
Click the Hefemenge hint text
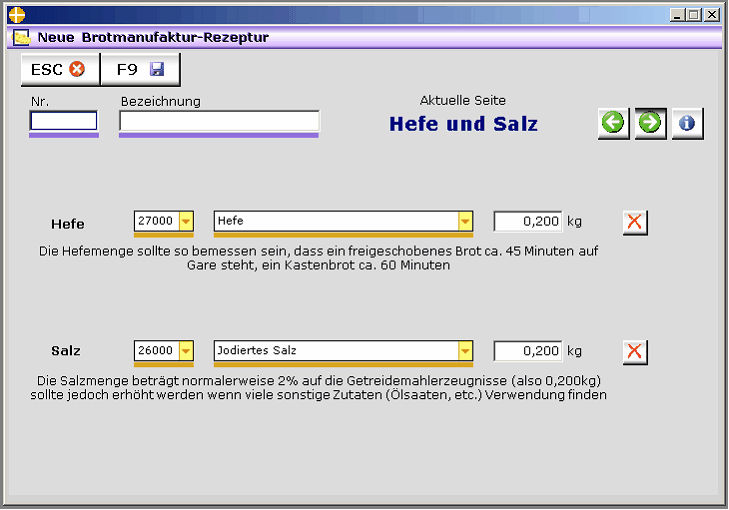tap(318, 258)
